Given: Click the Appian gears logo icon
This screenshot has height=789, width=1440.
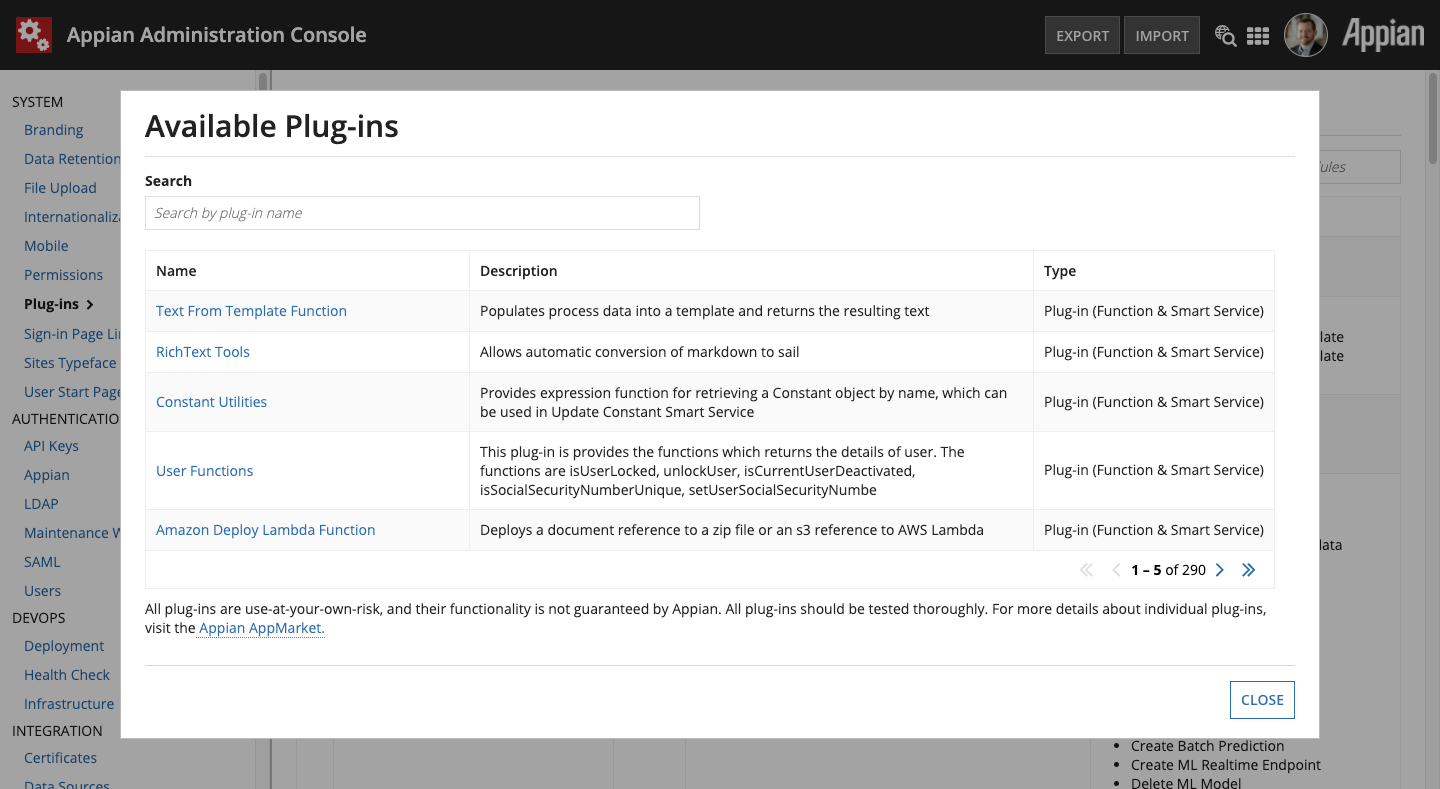Looking at the screenshot, I should [33, 35].
